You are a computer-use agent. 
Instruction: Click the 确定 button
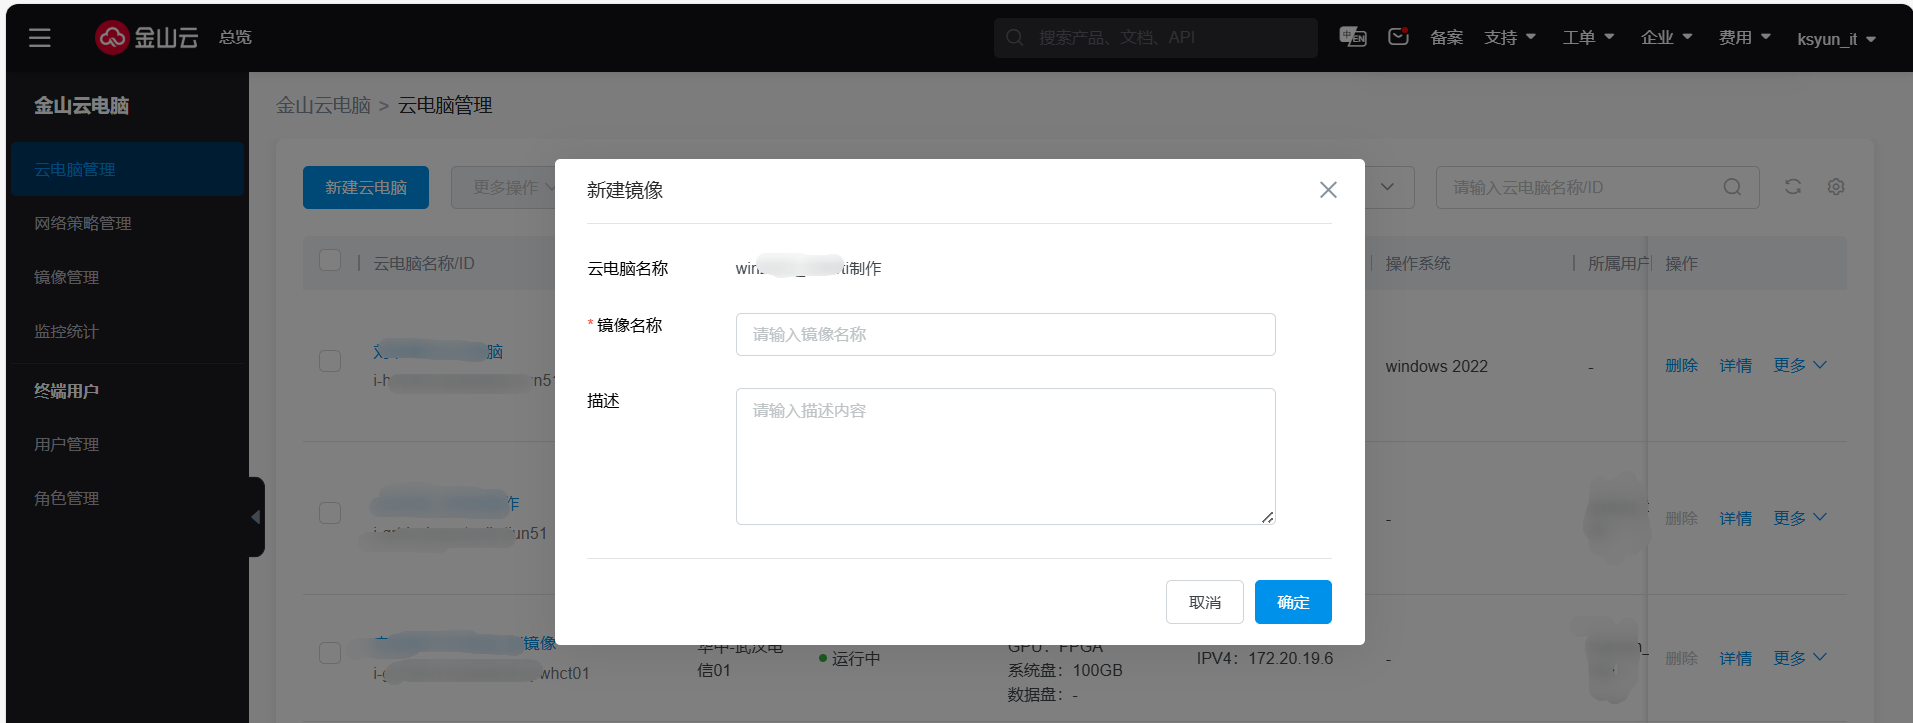[1292, 602]
